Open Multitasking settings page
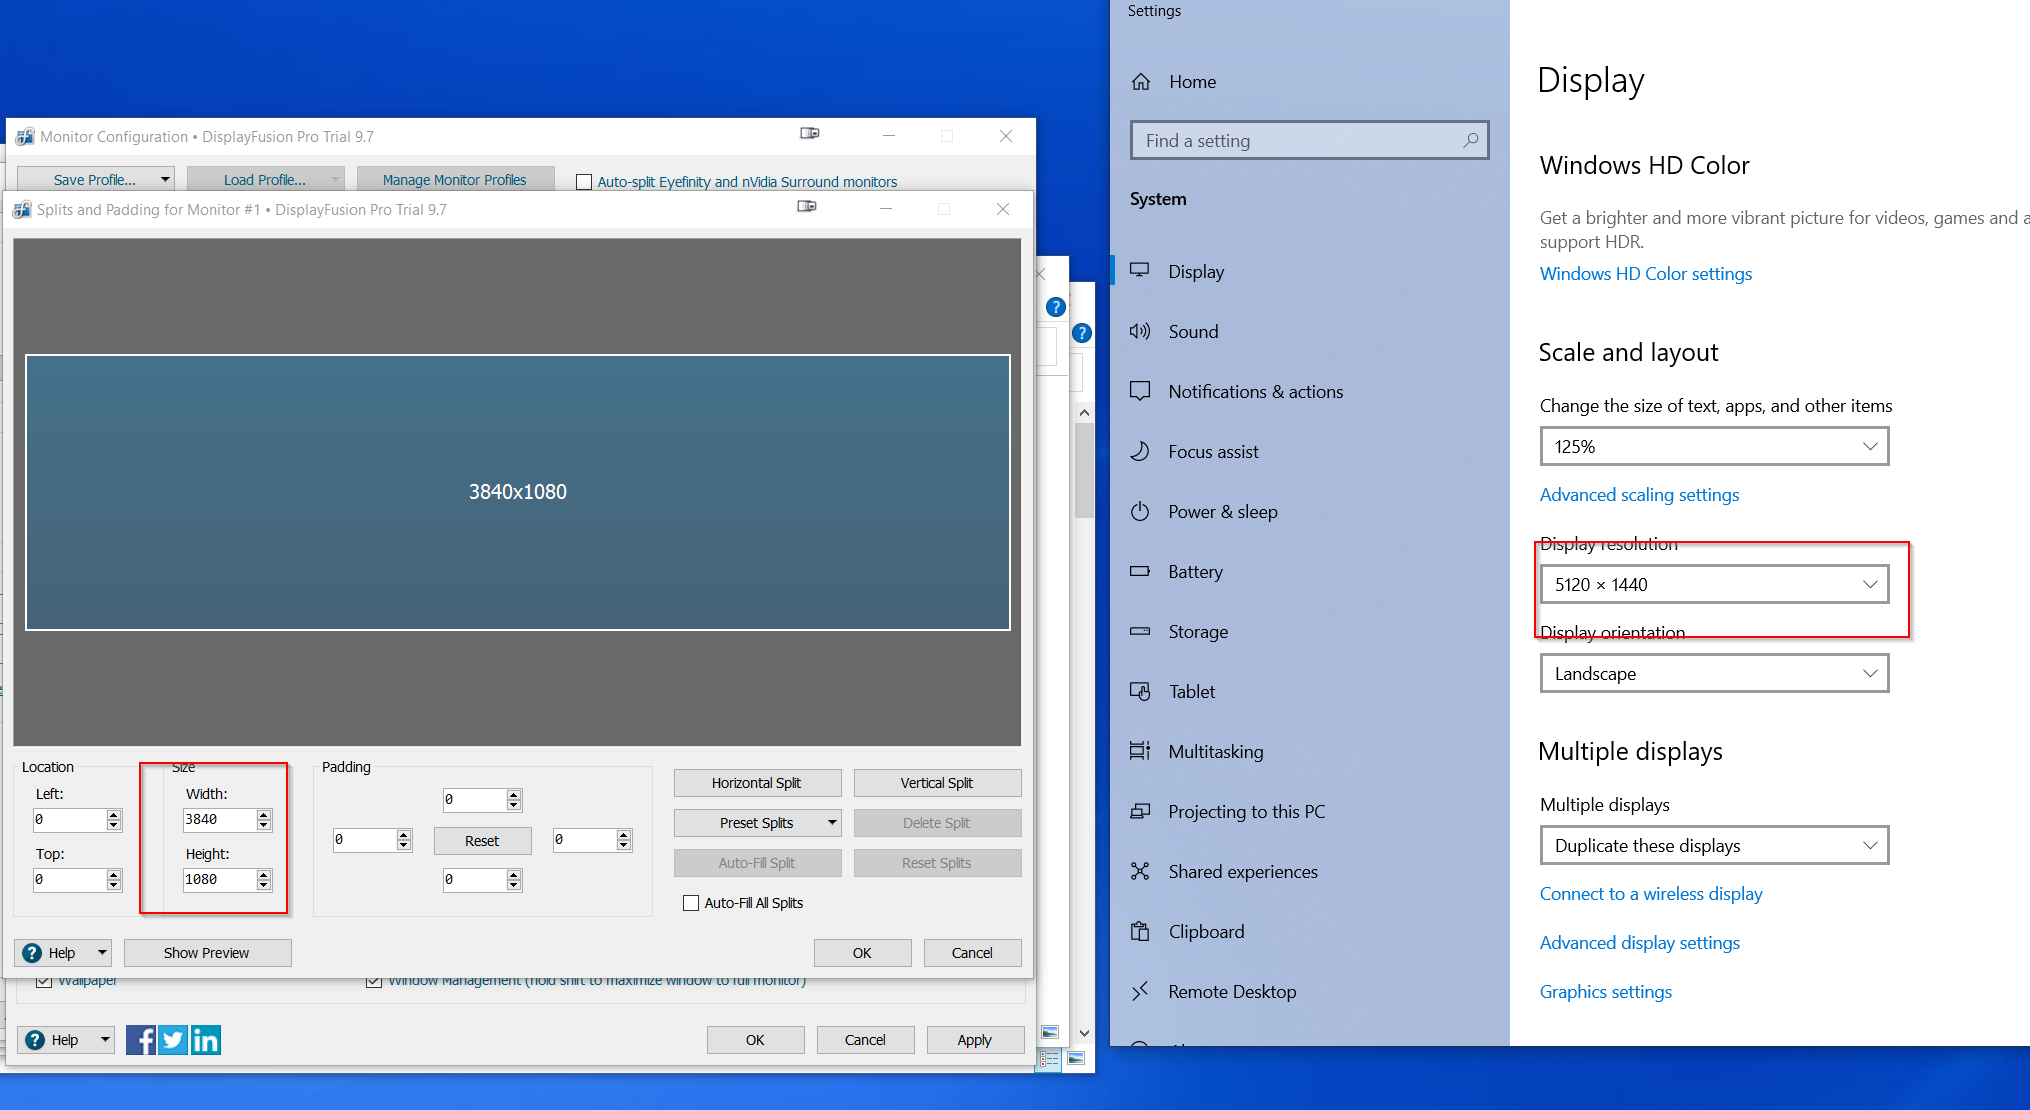The image size is (2030, 1110). [x=1215, y=752]
